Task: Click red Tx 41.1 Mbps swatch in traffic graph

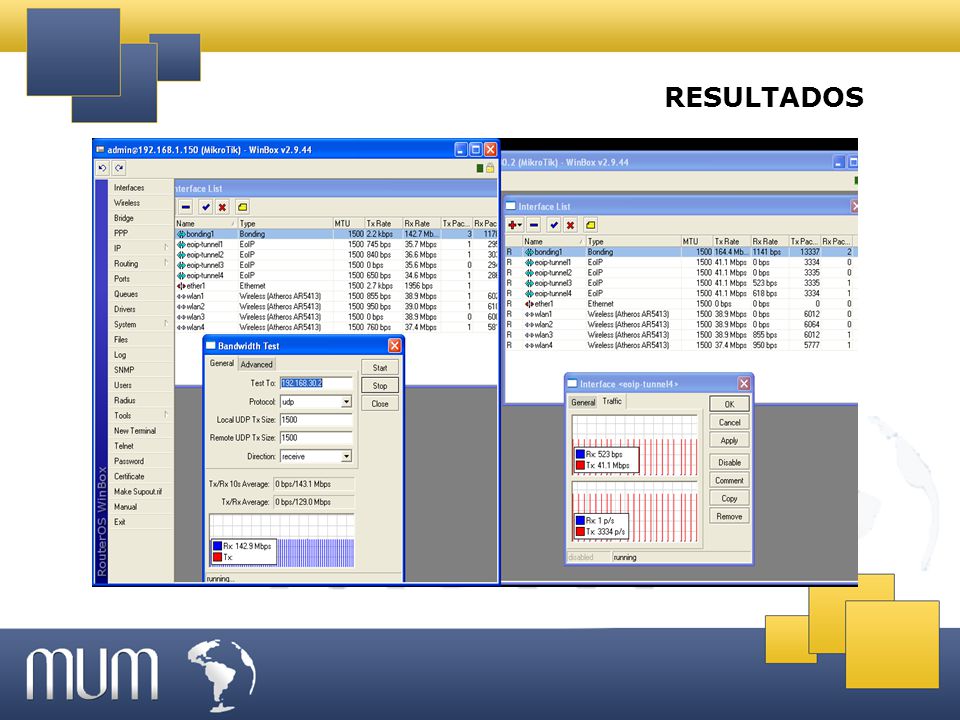Action: tap(580, 465)
